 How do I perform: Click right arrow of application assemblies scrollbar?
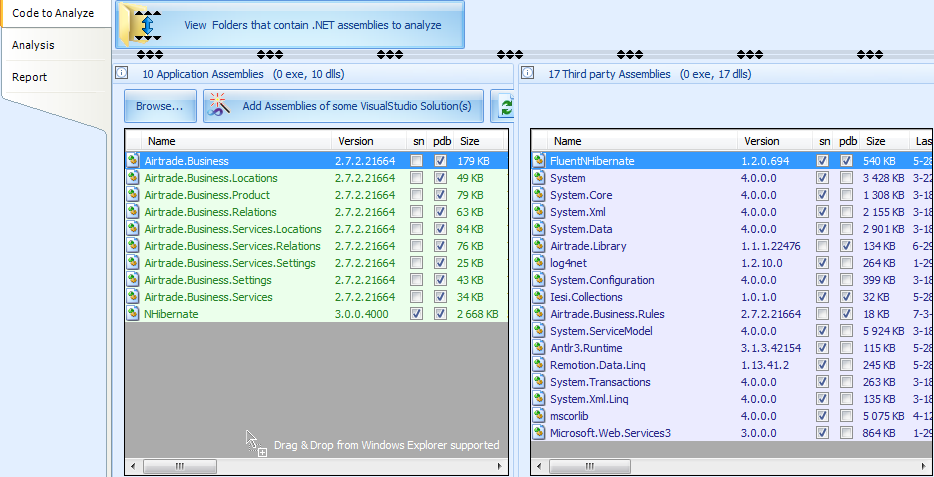pyautogui.click(x=500, y=466)
